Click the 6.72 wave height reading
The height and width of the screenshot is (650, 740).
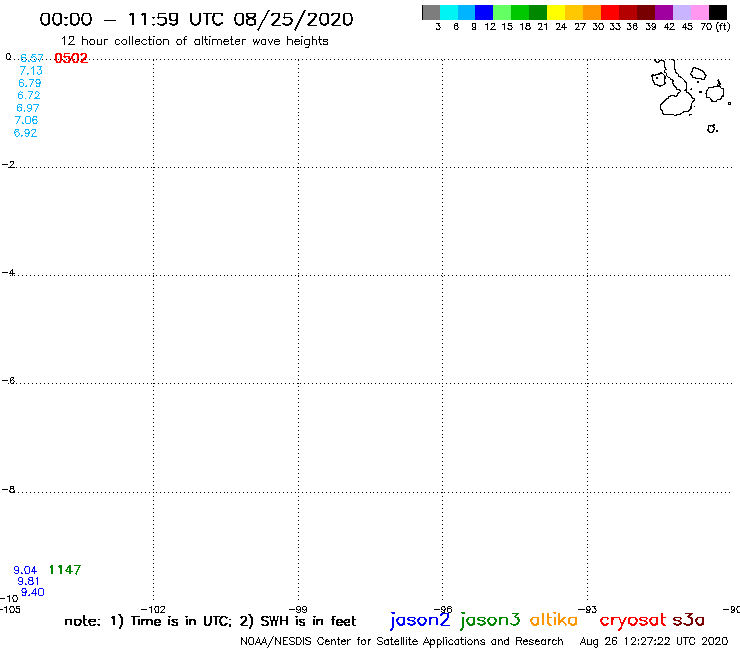pyautogui.click(x=29, y=95)
